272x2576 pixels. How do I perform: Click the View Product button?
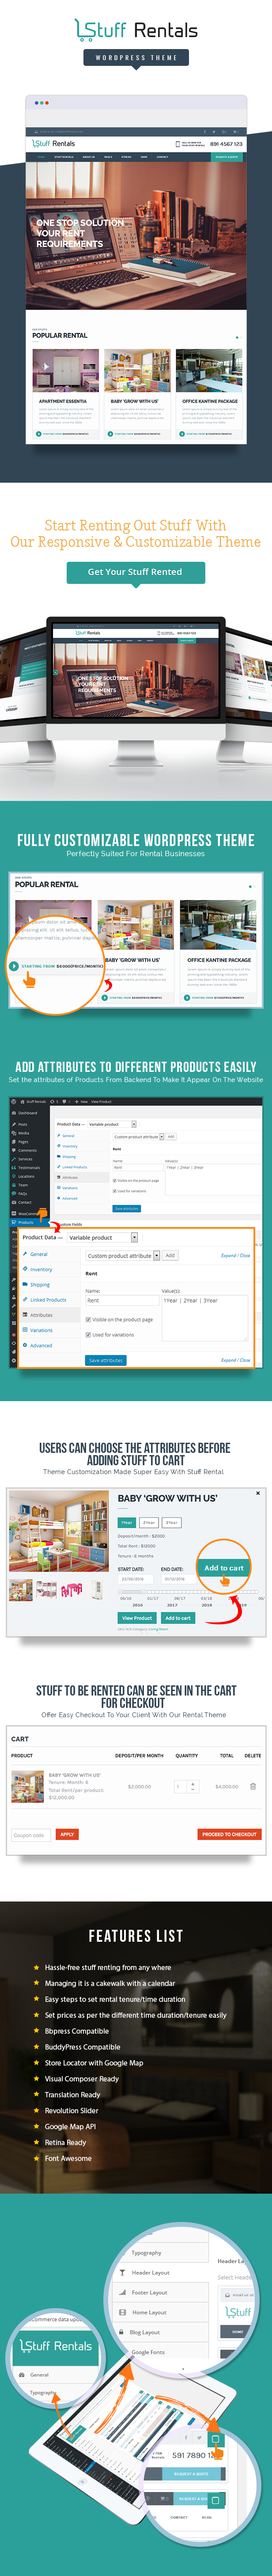[137, 1618]
